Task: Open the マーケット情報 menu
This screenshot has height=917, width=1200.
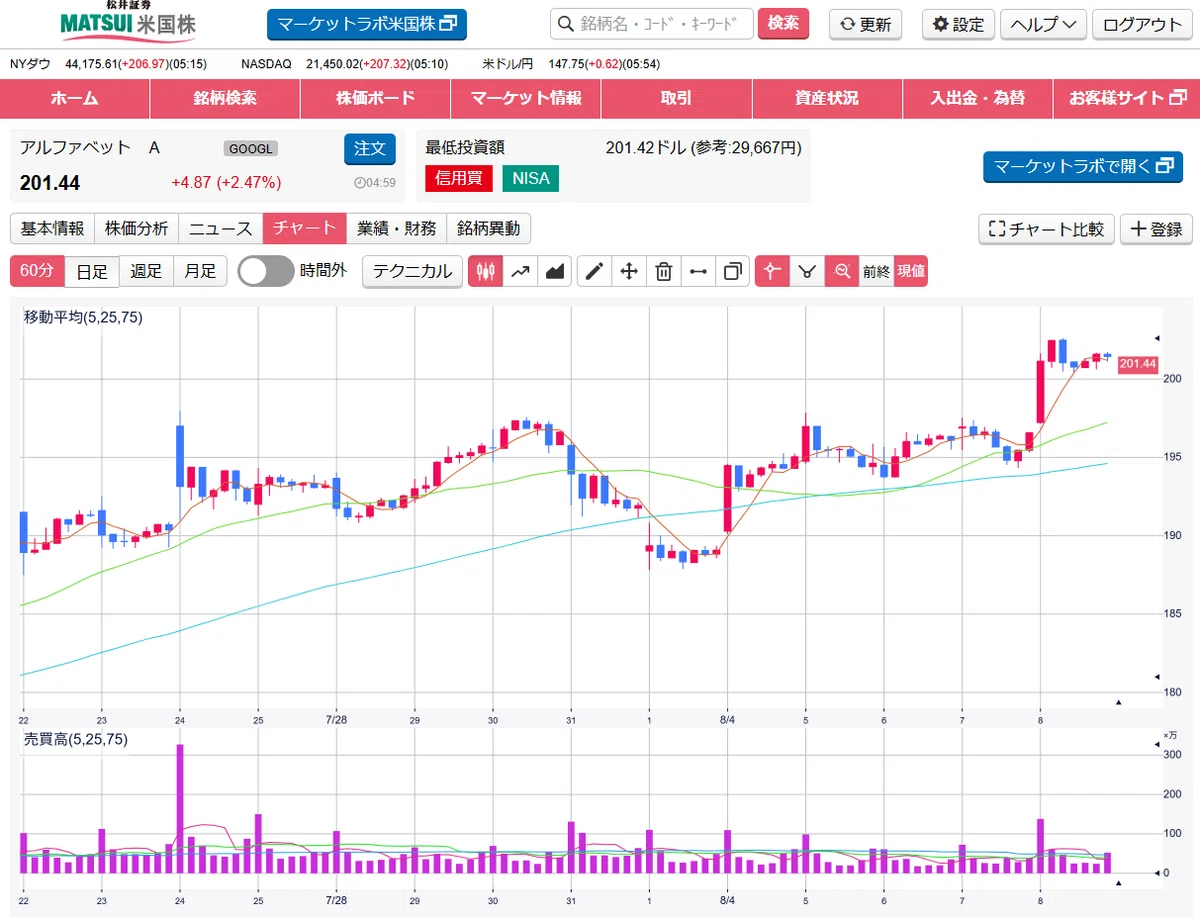Action: [x=526, y=98]
